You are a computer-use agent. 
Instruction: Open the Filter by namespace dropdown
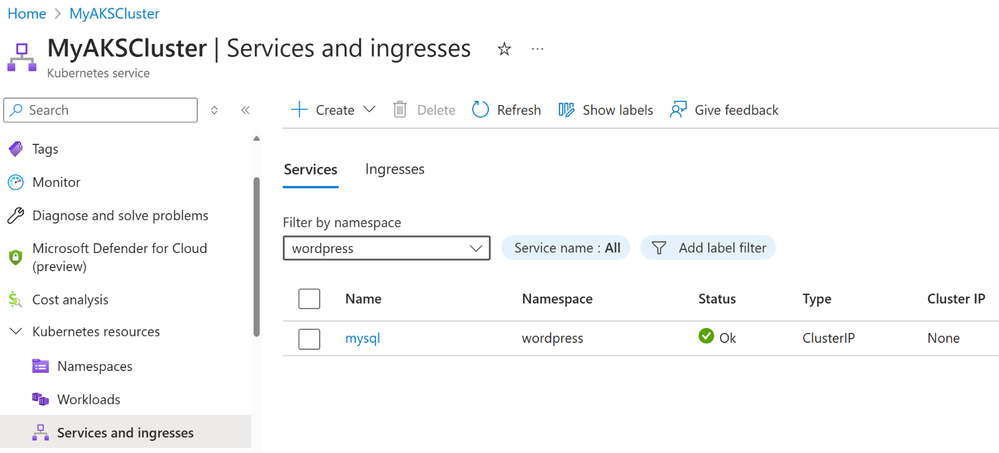tap(387, 248)
